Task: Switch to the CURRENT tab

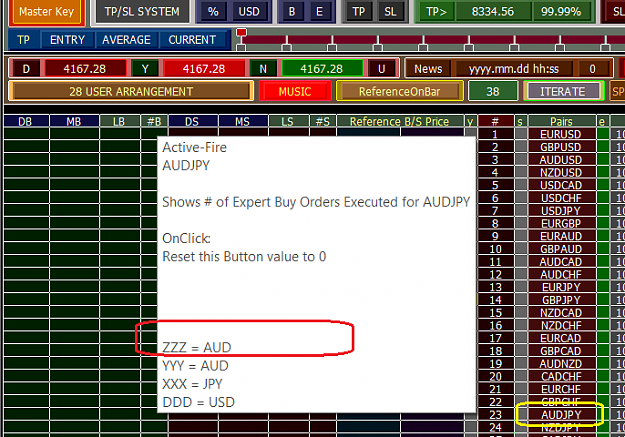Action: point(192,40)
